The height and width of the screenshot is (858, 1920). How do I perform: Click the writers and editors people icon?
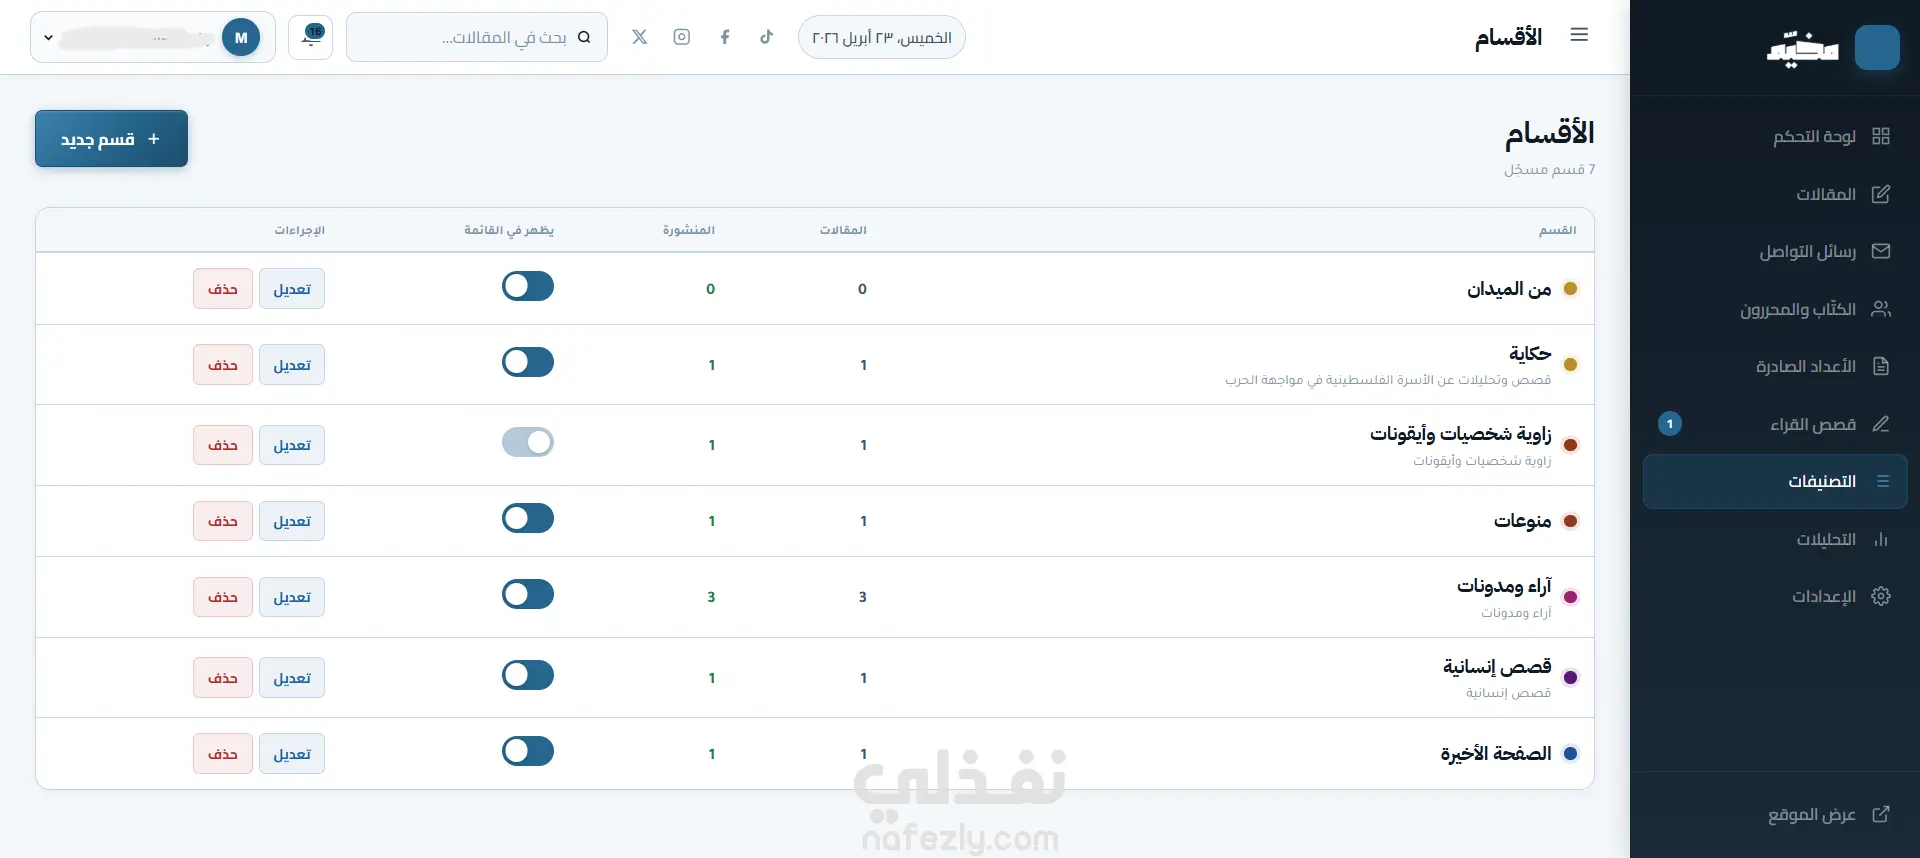1881,309
